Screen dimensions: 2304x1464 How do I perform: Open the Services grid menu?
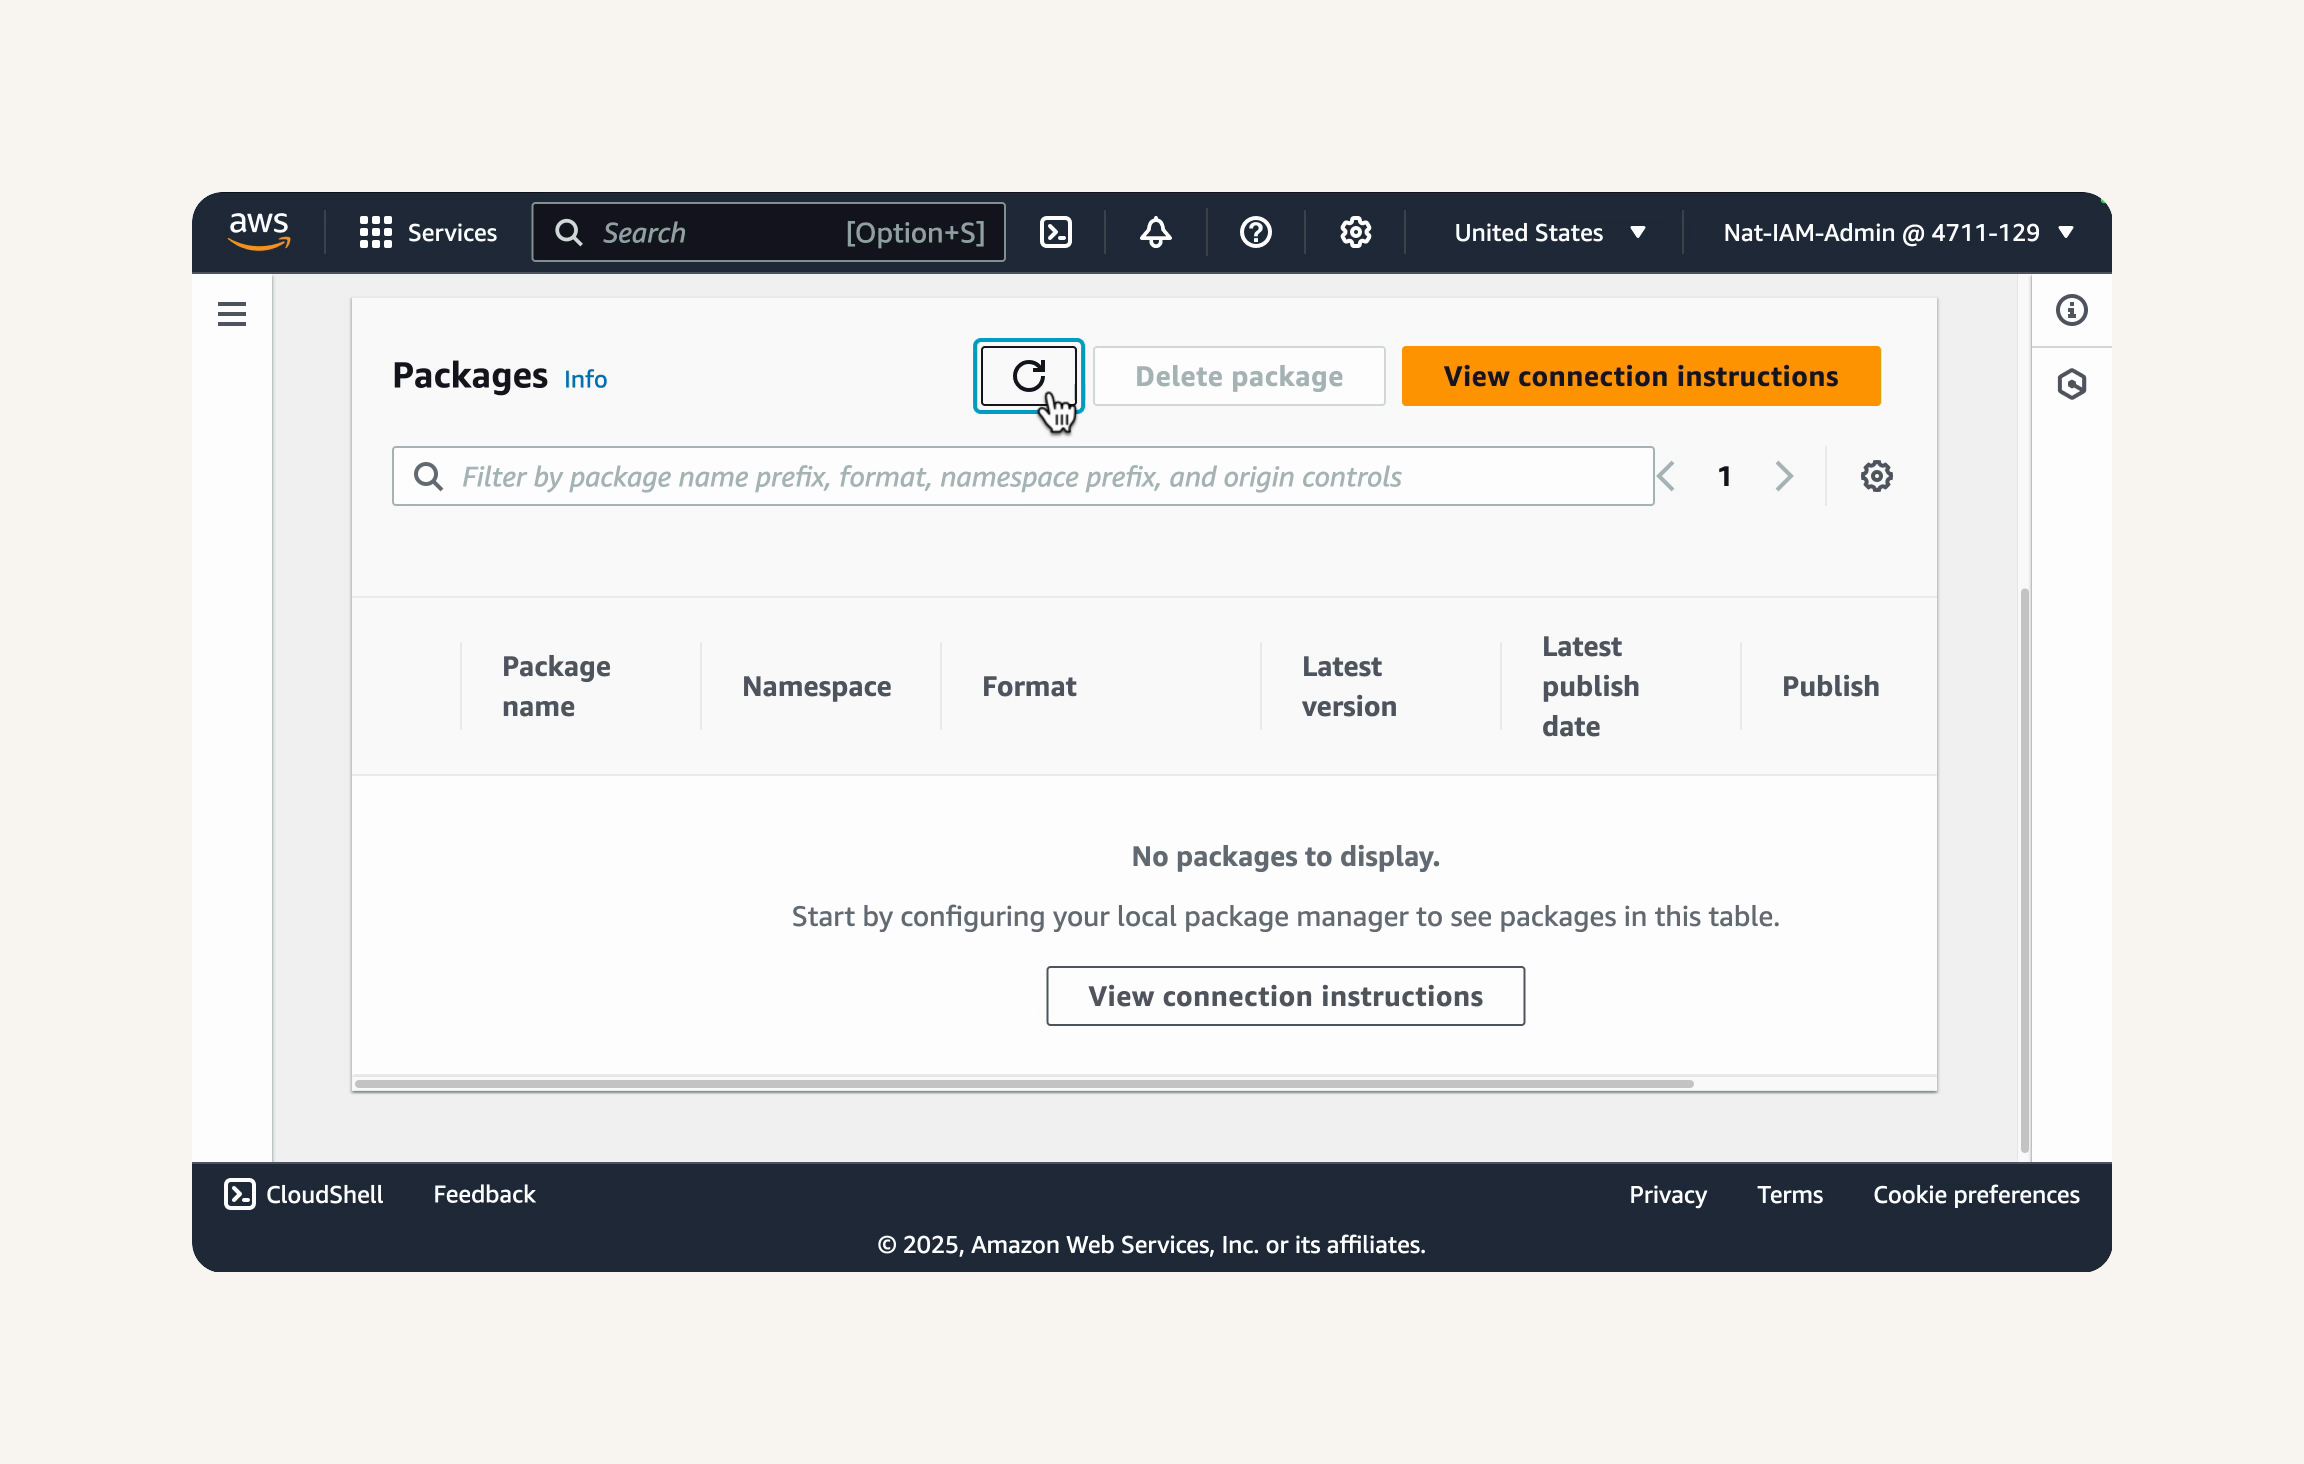tap(428, 232)
